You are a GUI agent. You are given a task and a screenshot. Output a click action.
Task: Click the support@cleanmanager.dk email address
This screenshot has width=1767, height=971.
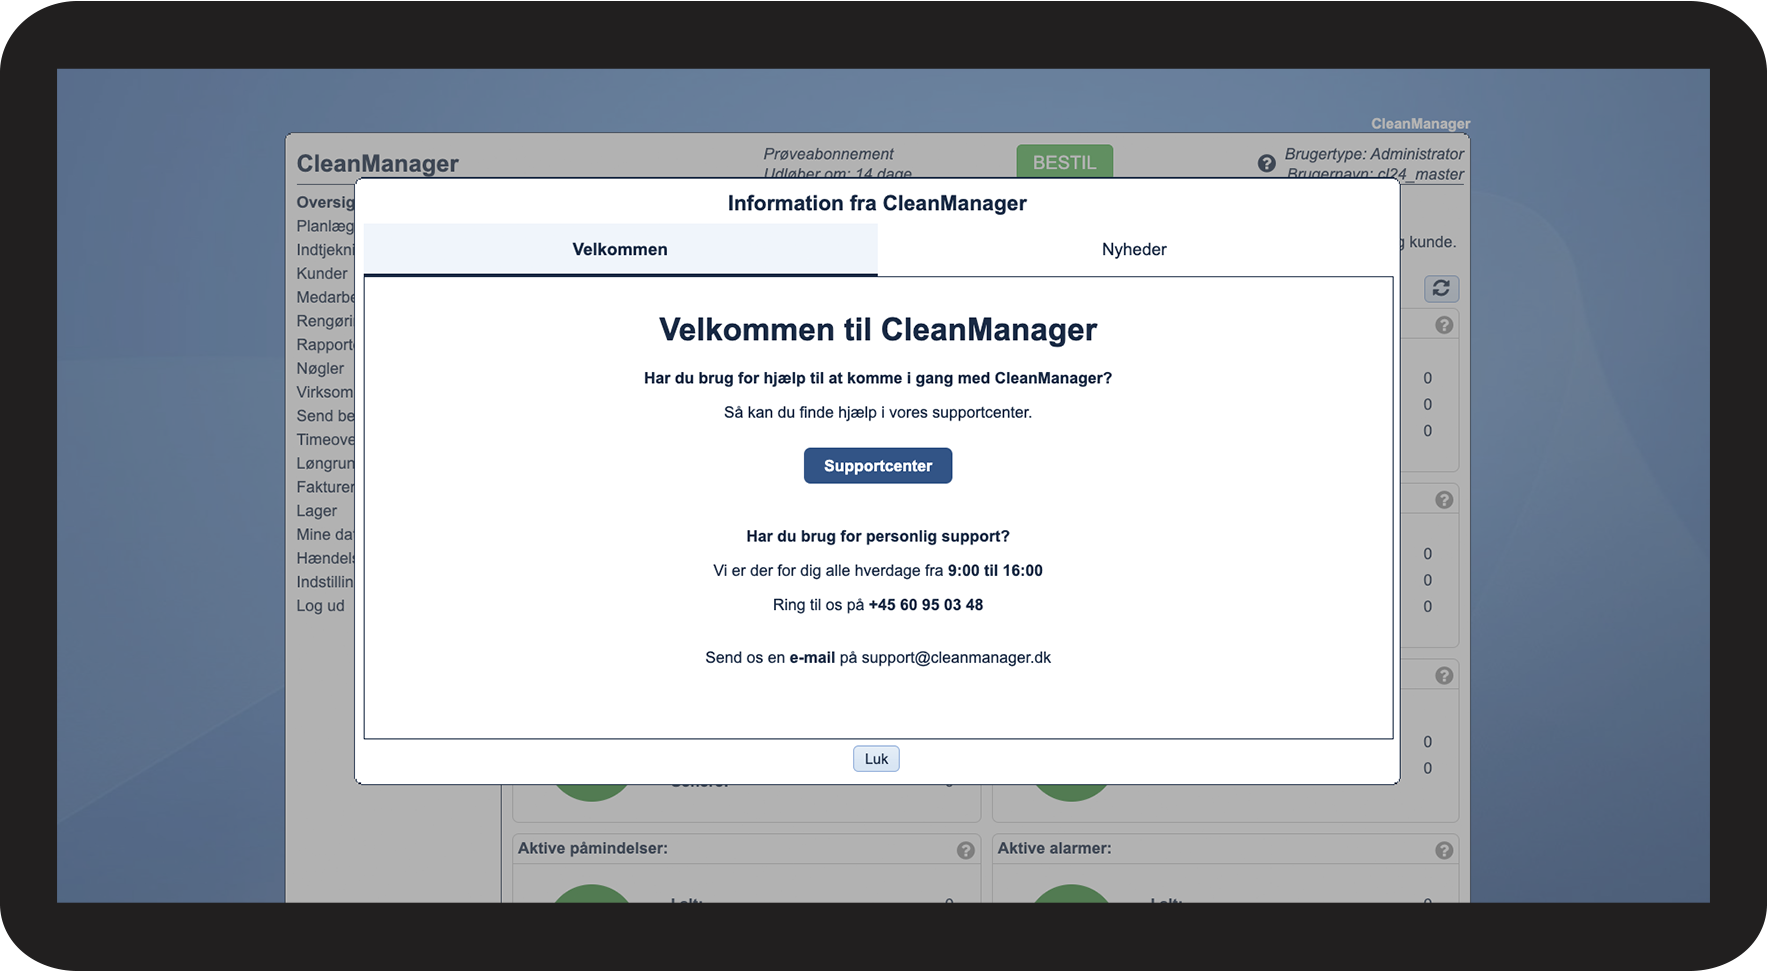point(956,658)
